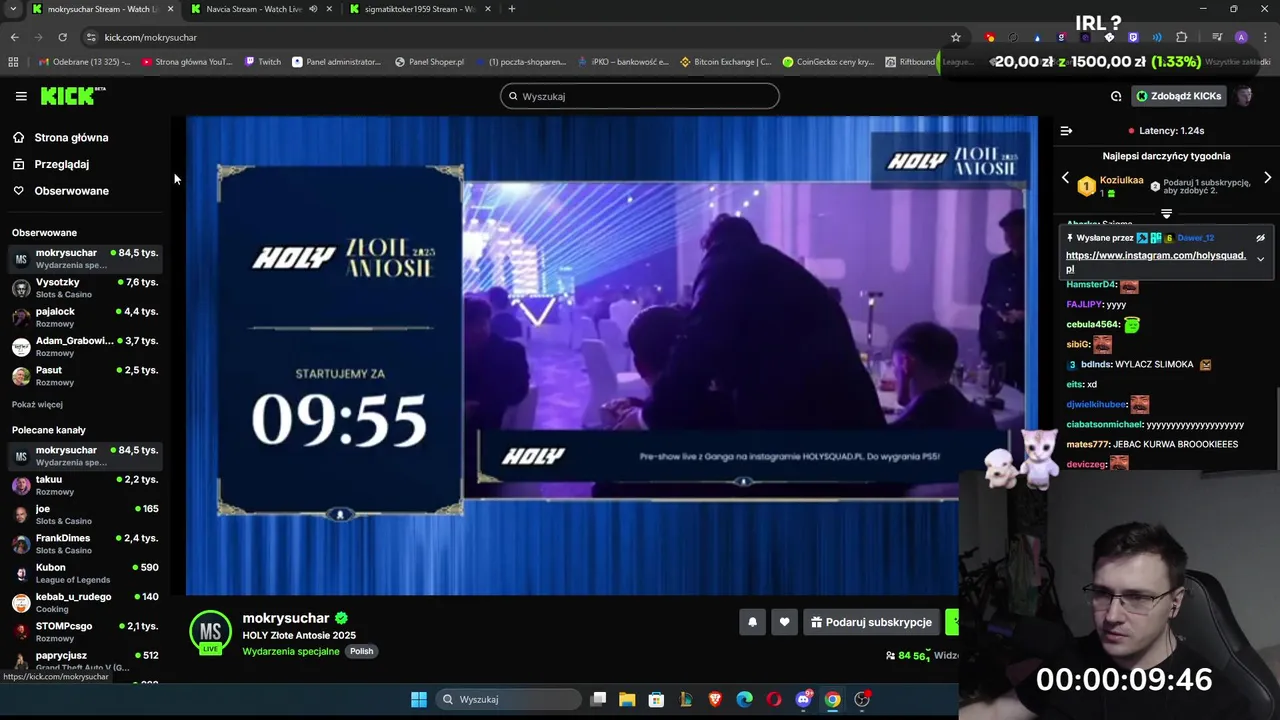
Task: Open Twitch bookmark
Action: point(263,62)
